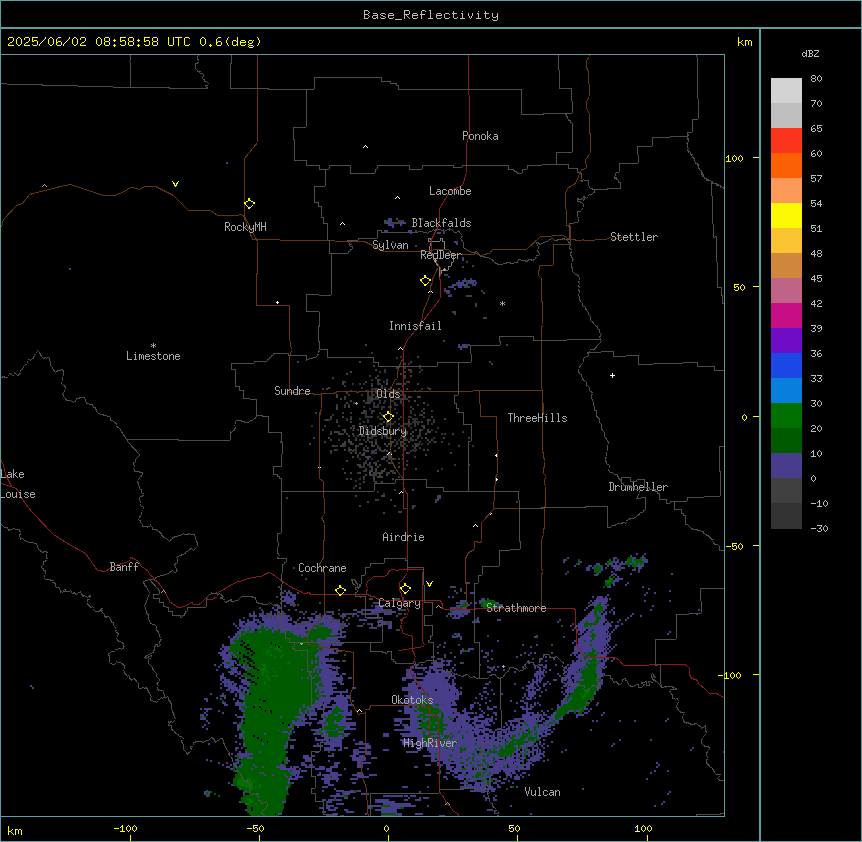Click the 60 dBZ orange legend swatch

(786, 165)
